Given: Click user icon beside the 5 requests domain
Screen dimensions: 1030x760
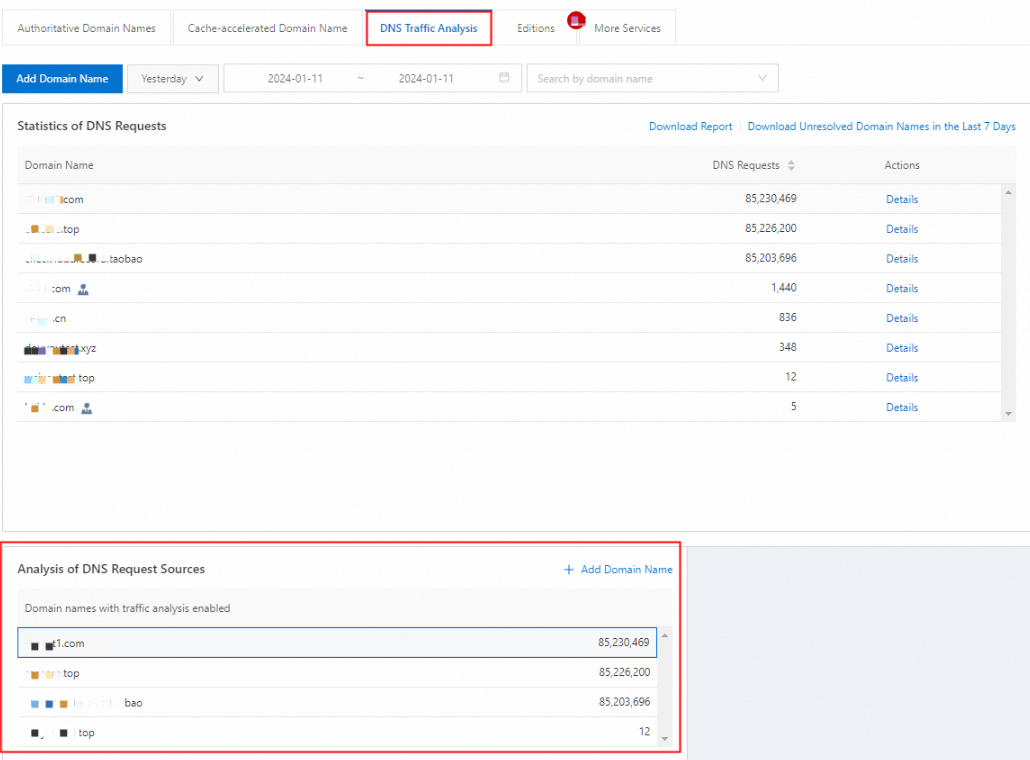Looking at the screenshot, I should [86, 409].
